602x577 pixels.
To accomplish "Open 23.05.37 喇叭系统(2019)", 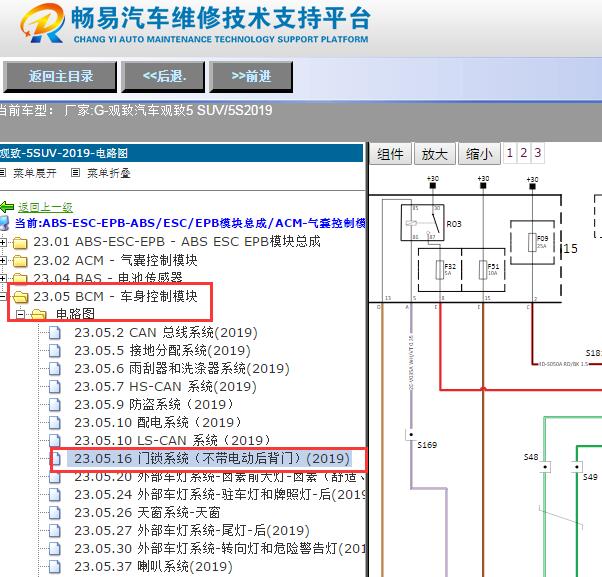I will pyautogui.click(x=154, y=567).
